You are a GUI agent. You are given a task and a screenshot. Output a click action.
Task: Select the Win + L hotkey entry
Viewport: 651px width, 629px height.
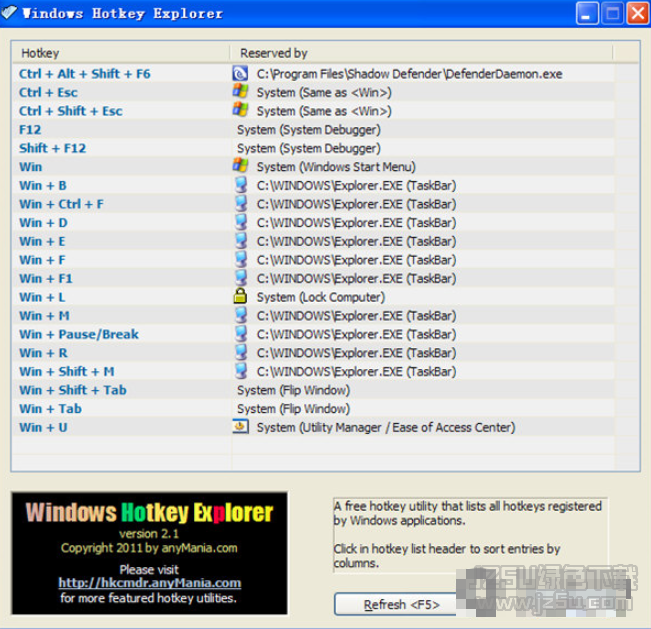tap(42, 297)
